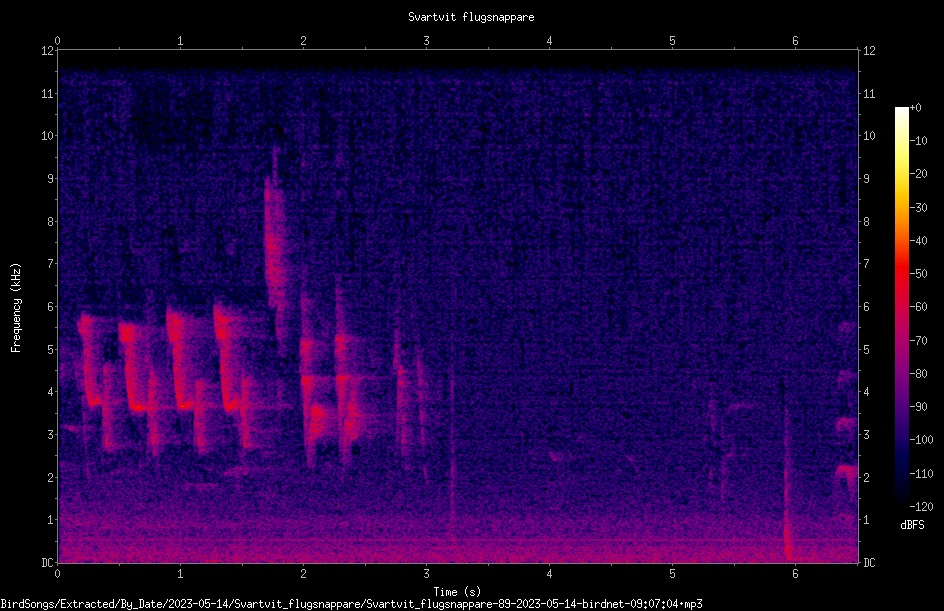Click the 12 kHz label on left axis

click(x=48, y=51)
